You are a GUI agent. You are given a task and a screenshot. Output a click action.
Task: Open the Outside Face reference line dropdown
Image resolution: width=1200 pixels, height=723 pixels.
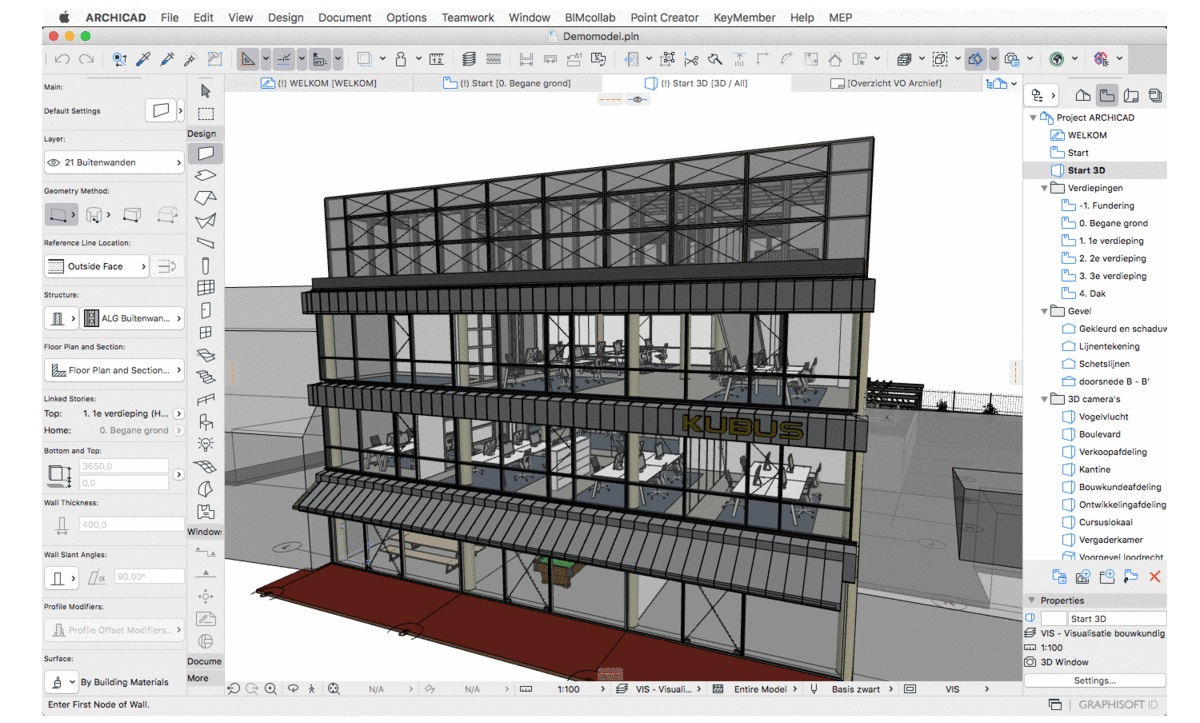point(97,266)
